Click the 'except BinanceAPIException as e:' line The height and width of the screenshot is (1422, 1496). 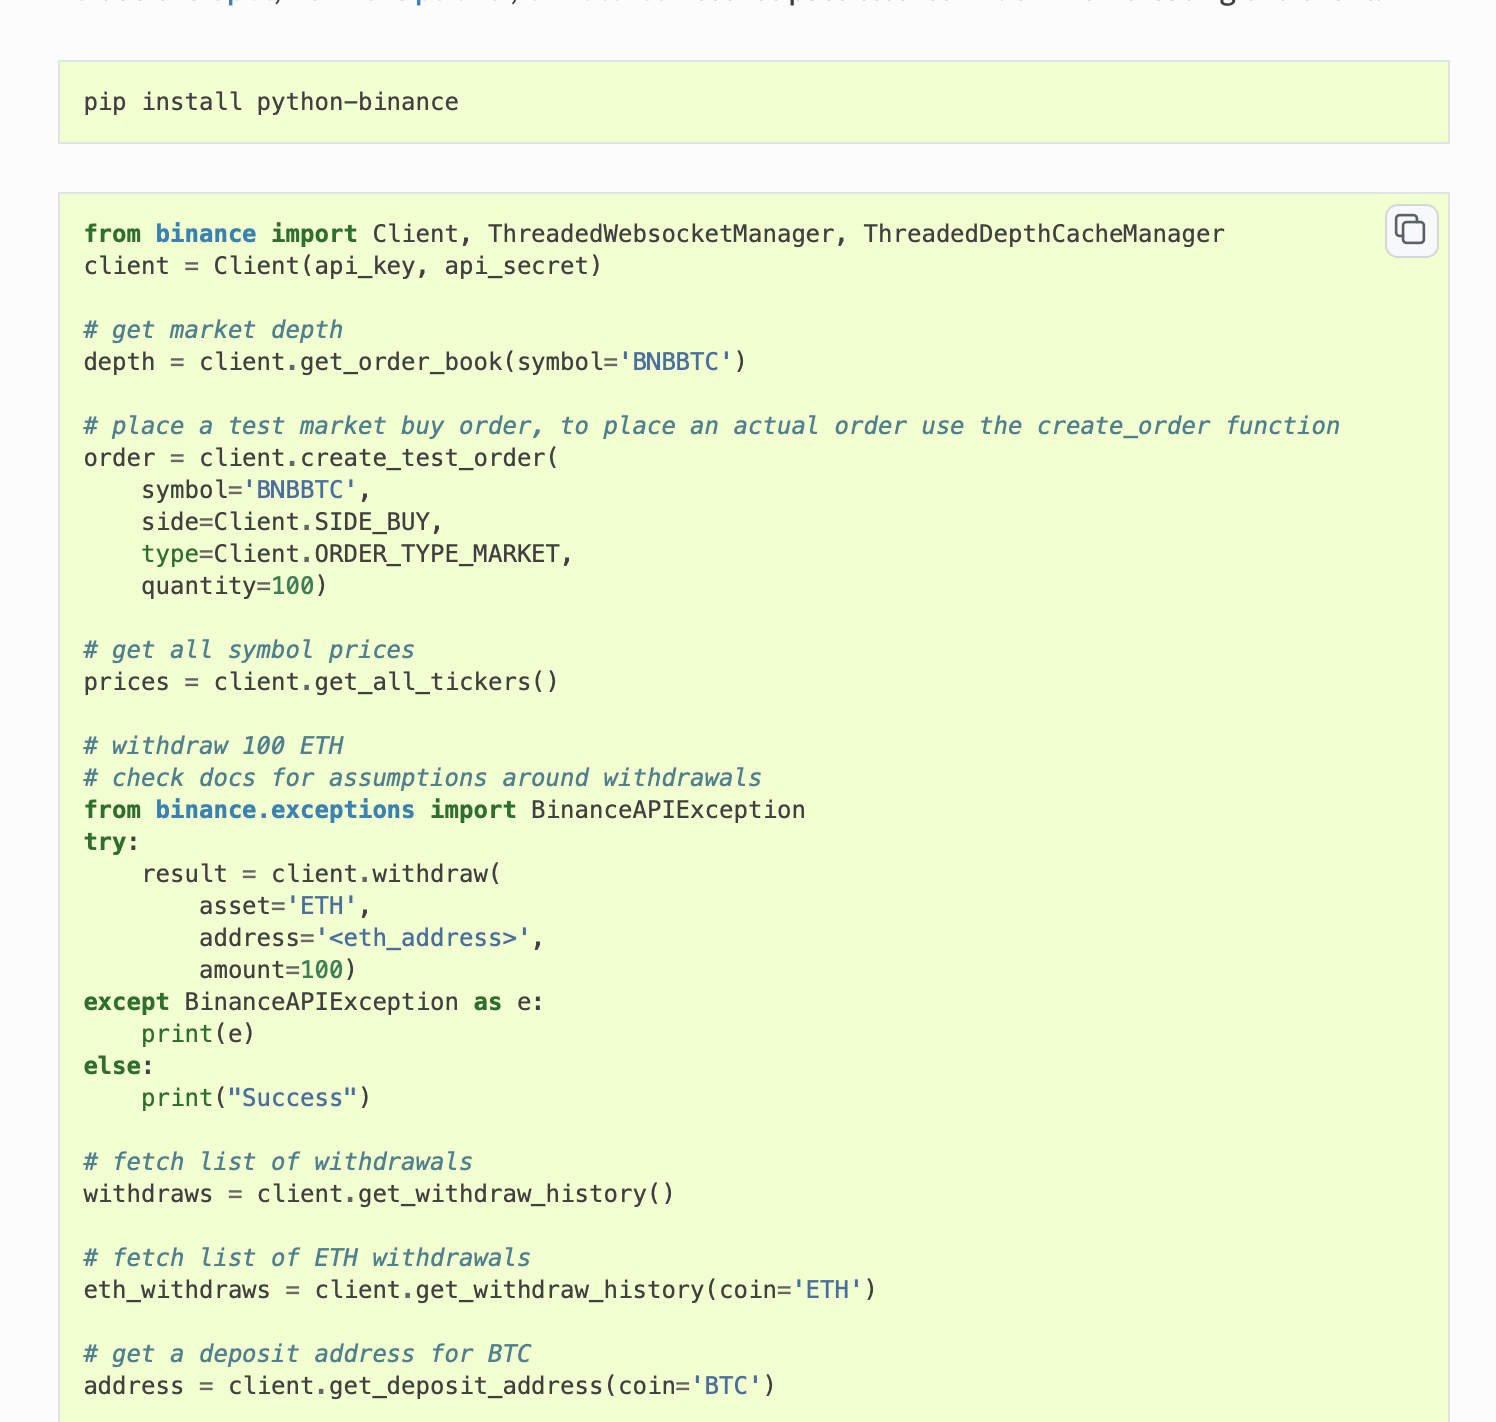pyautogui.click(x=314, y=1002)
